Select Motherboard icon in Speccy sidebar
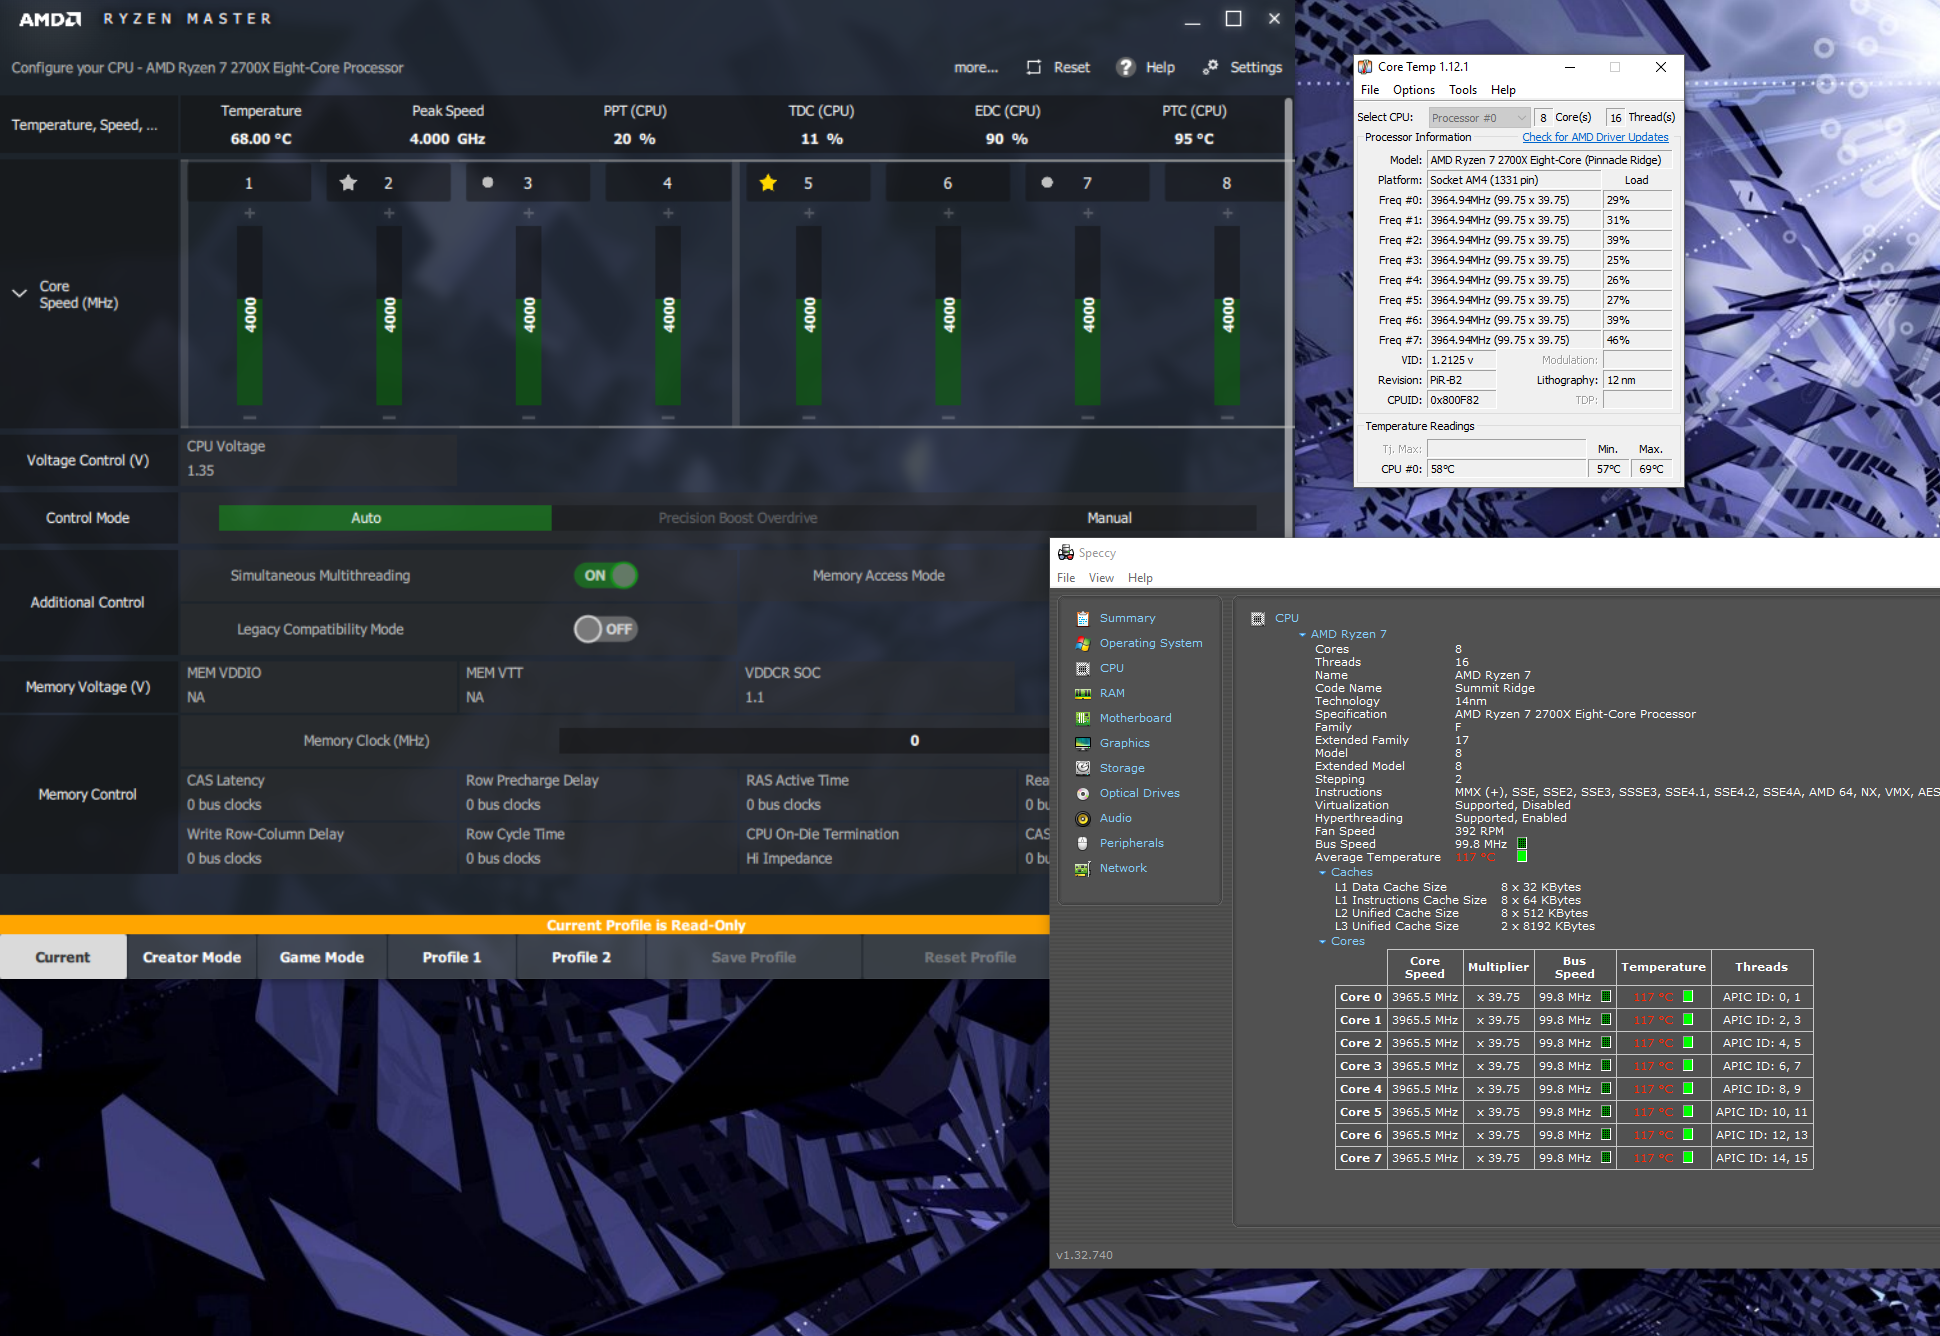The height and width of the screenshot is (1336, 1940). coord(1082,718)
